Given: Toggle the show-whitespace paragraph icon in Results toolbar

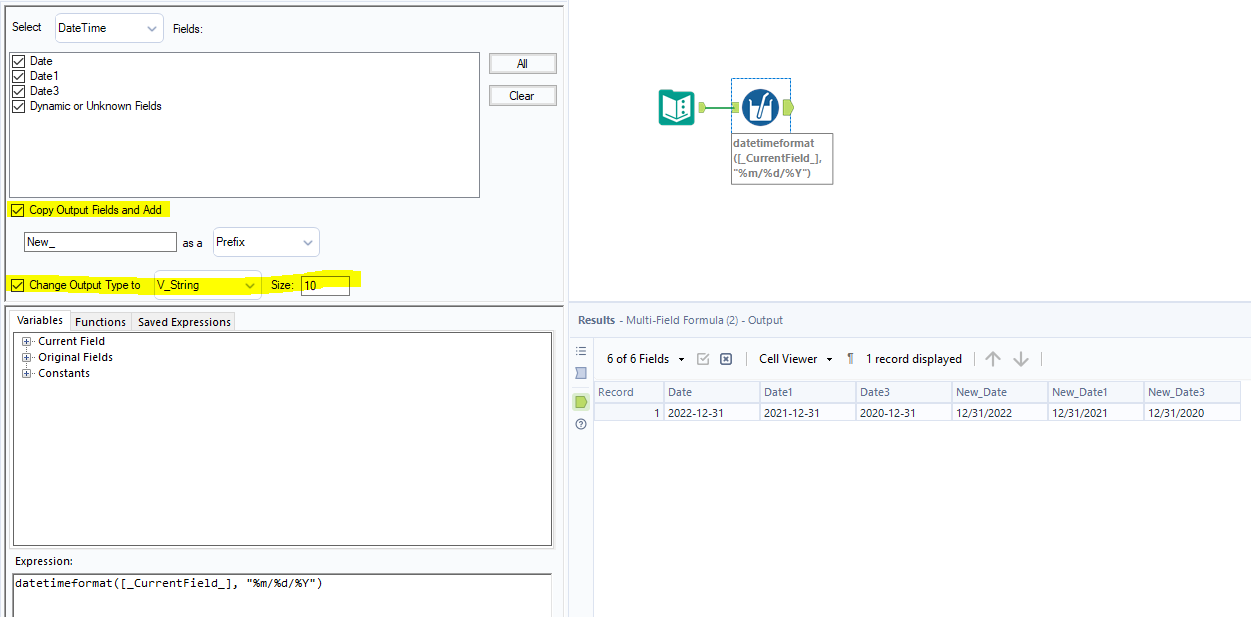Looking at the screenshot, I should tap(849, 358).
